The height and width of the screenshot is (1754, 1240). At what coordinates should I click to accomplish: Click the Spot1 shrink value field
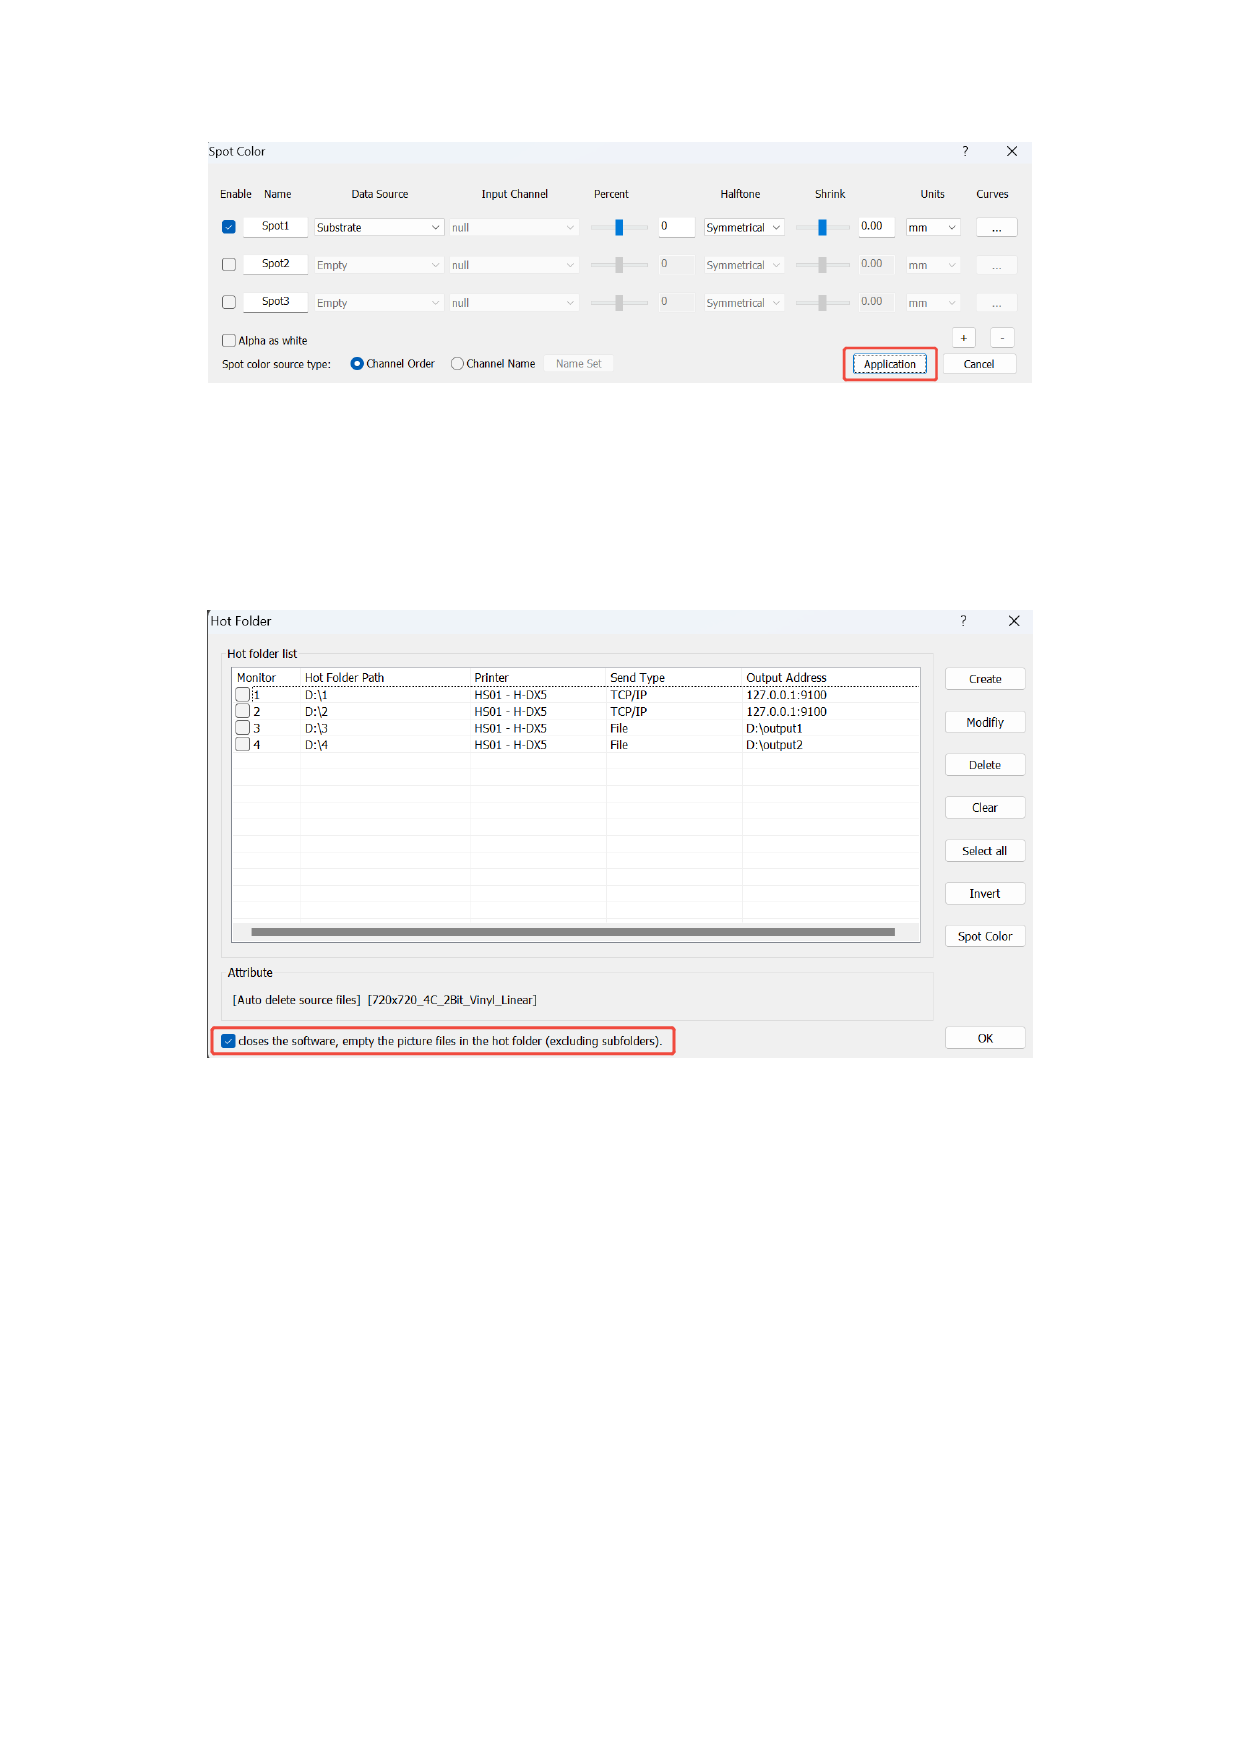(x=875, y=227)
